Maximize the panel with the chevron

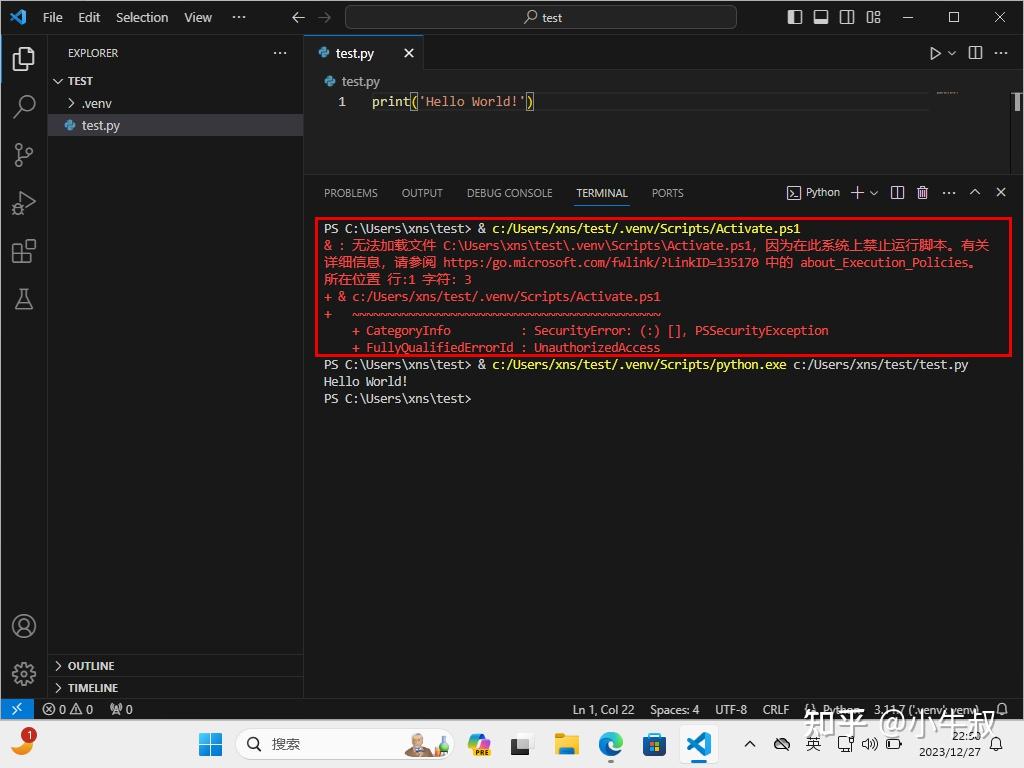[975, 192]
